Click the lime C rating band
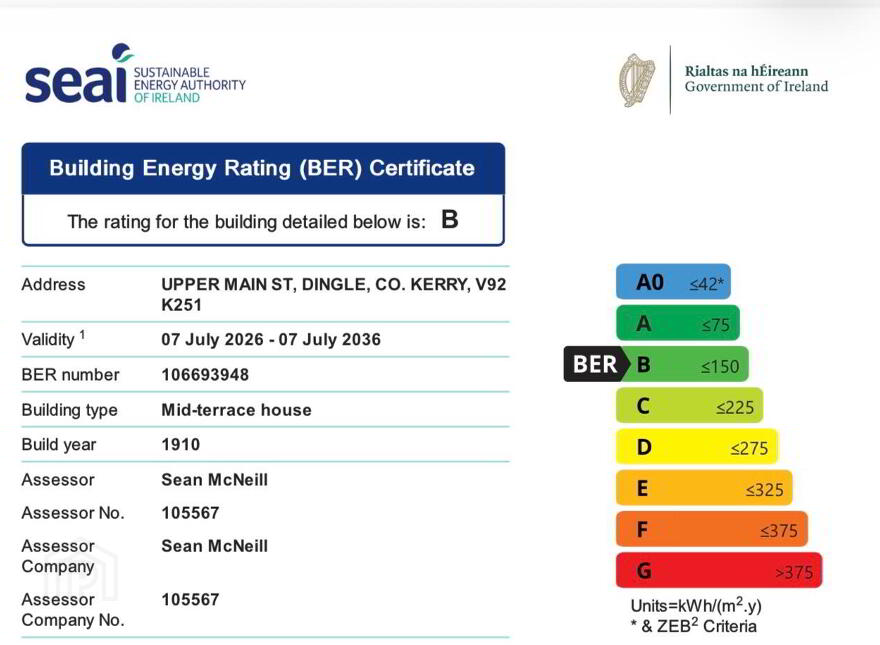The height and width of the screenshot is (645, 880). (690, 405)
